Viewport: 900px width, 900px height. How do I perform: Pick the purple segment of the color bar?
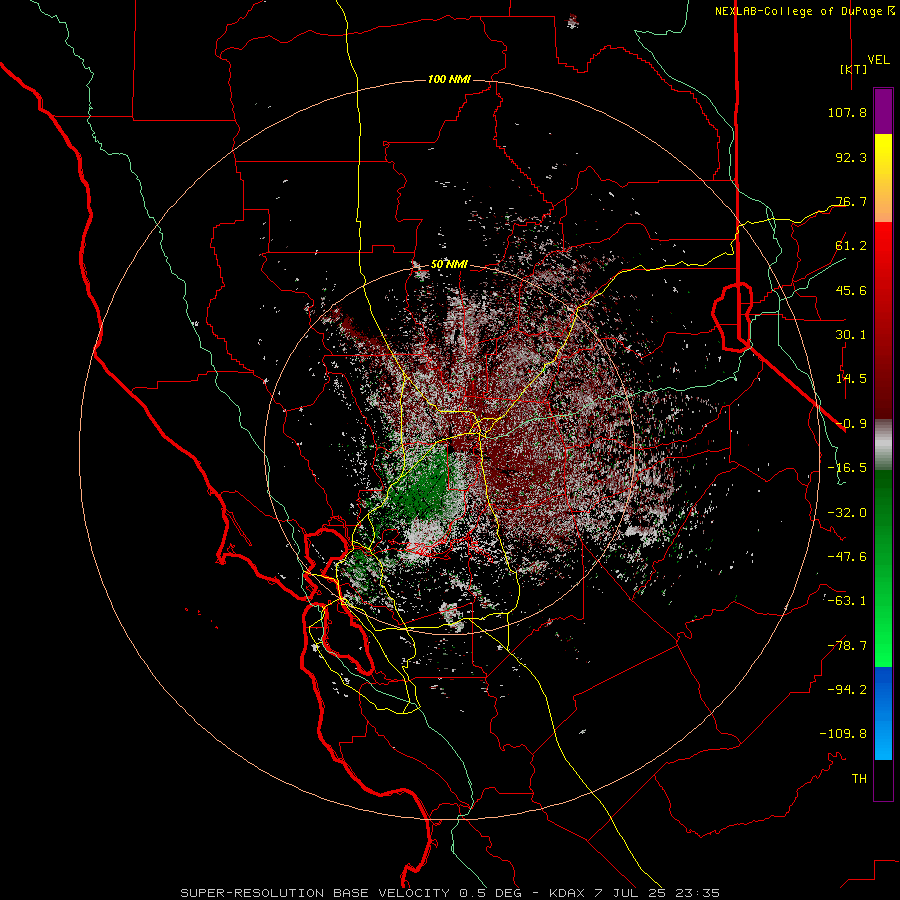click(x=883, y=111)
